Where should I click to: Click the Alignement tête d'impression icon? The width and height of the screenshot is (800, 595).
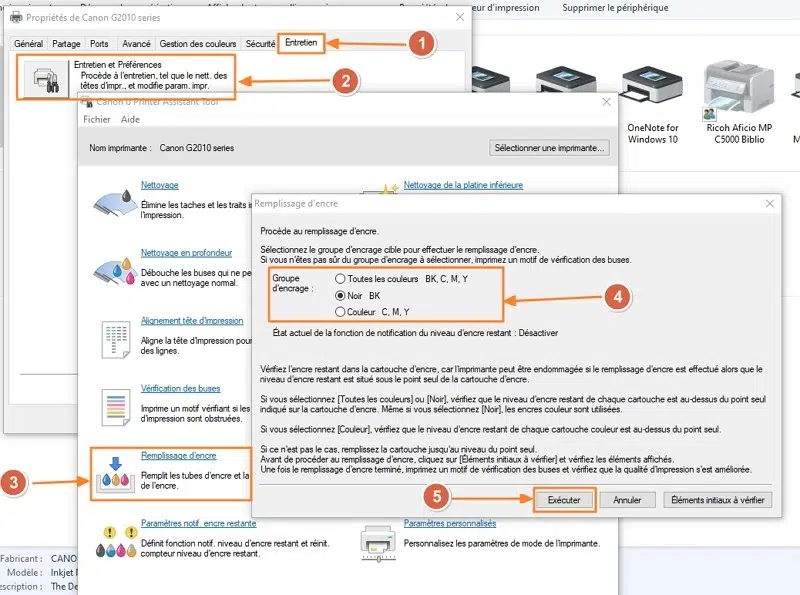[116, 339]
